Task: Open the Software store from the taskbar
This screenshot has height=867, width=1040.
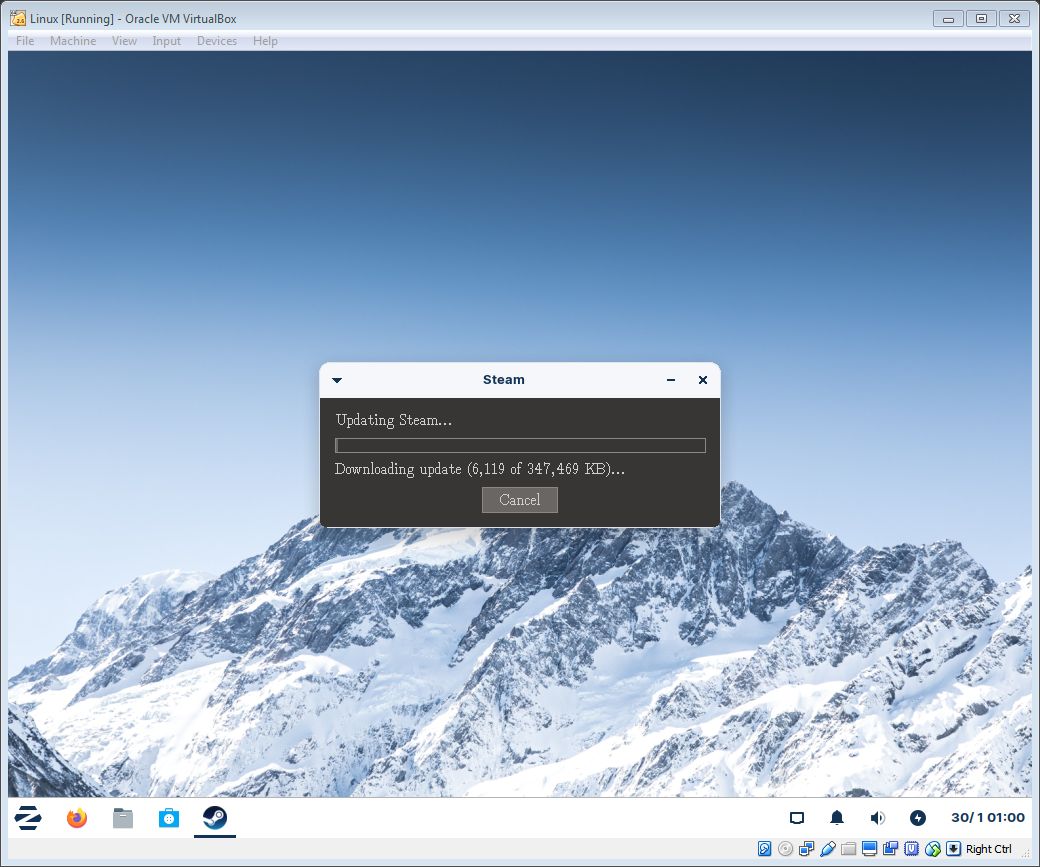Action: [168, 818]
